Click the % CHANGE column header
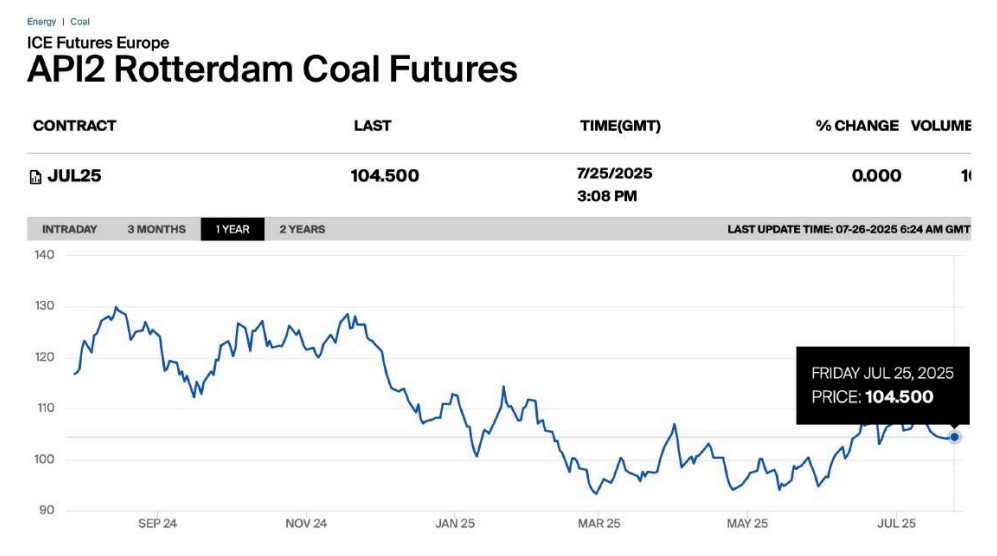997x556 pixels. click(x=857, y=126)
